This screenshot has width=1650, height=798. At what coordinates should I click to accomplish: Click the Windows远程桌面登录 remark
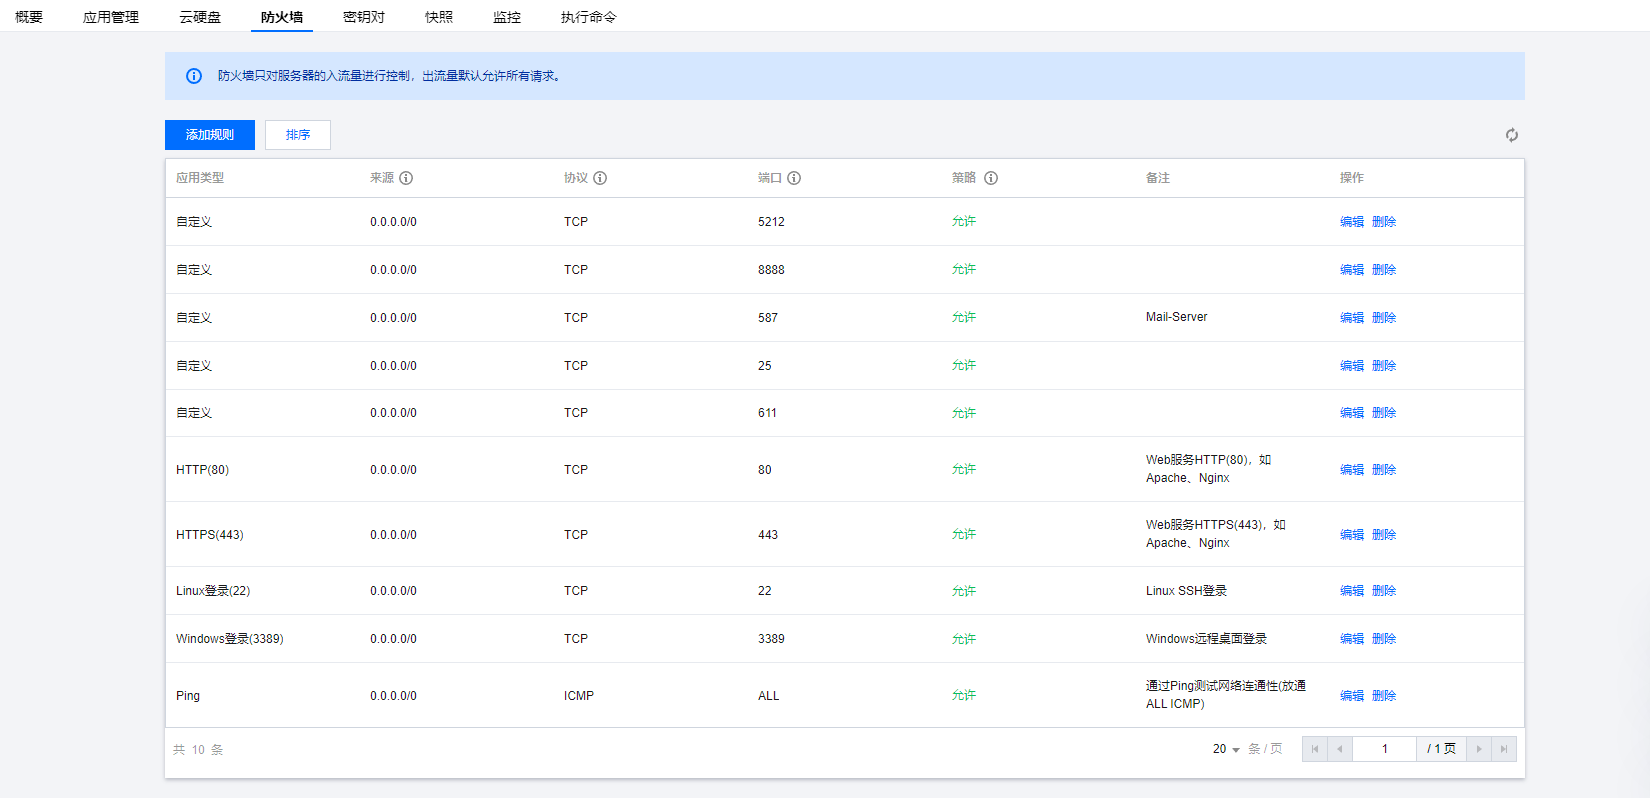coord(1206,639)
